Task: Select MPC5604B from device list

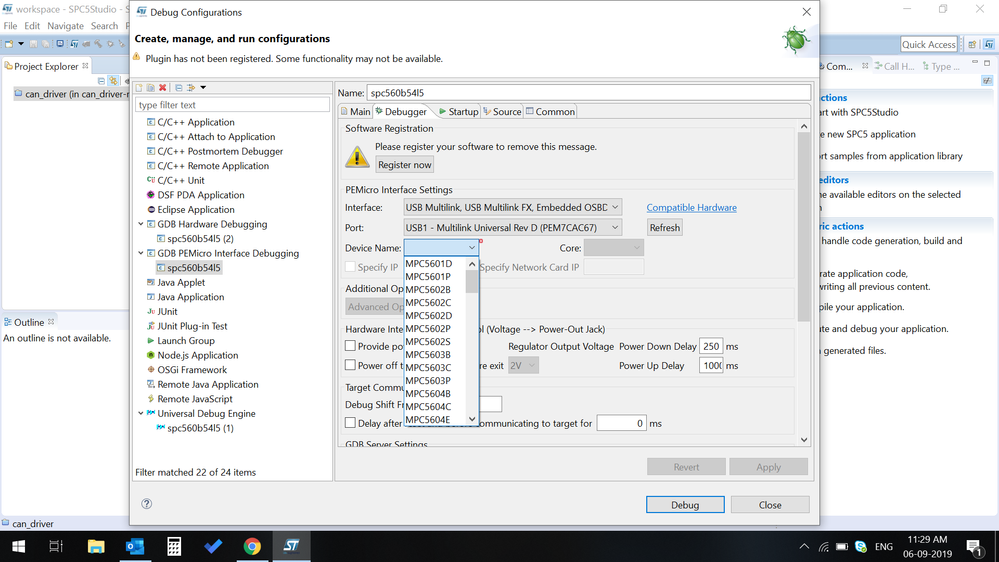Action: pos(435,393)
